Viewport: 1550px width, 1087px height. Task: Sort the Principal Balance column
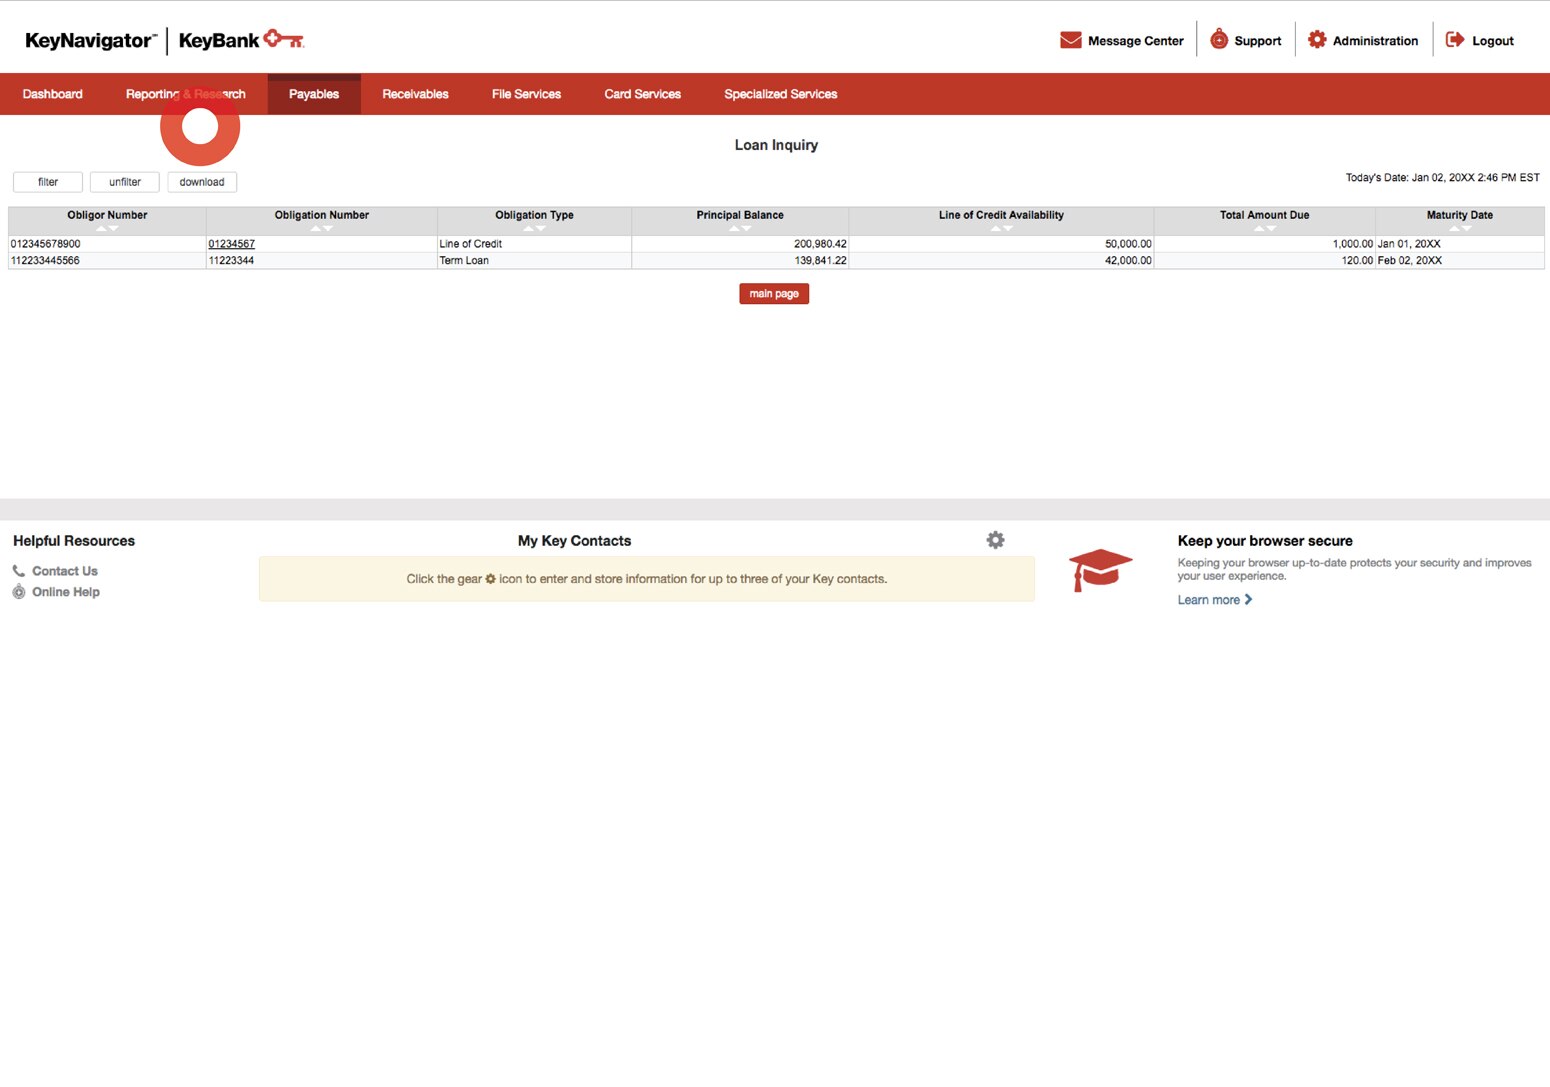[740, 228]
